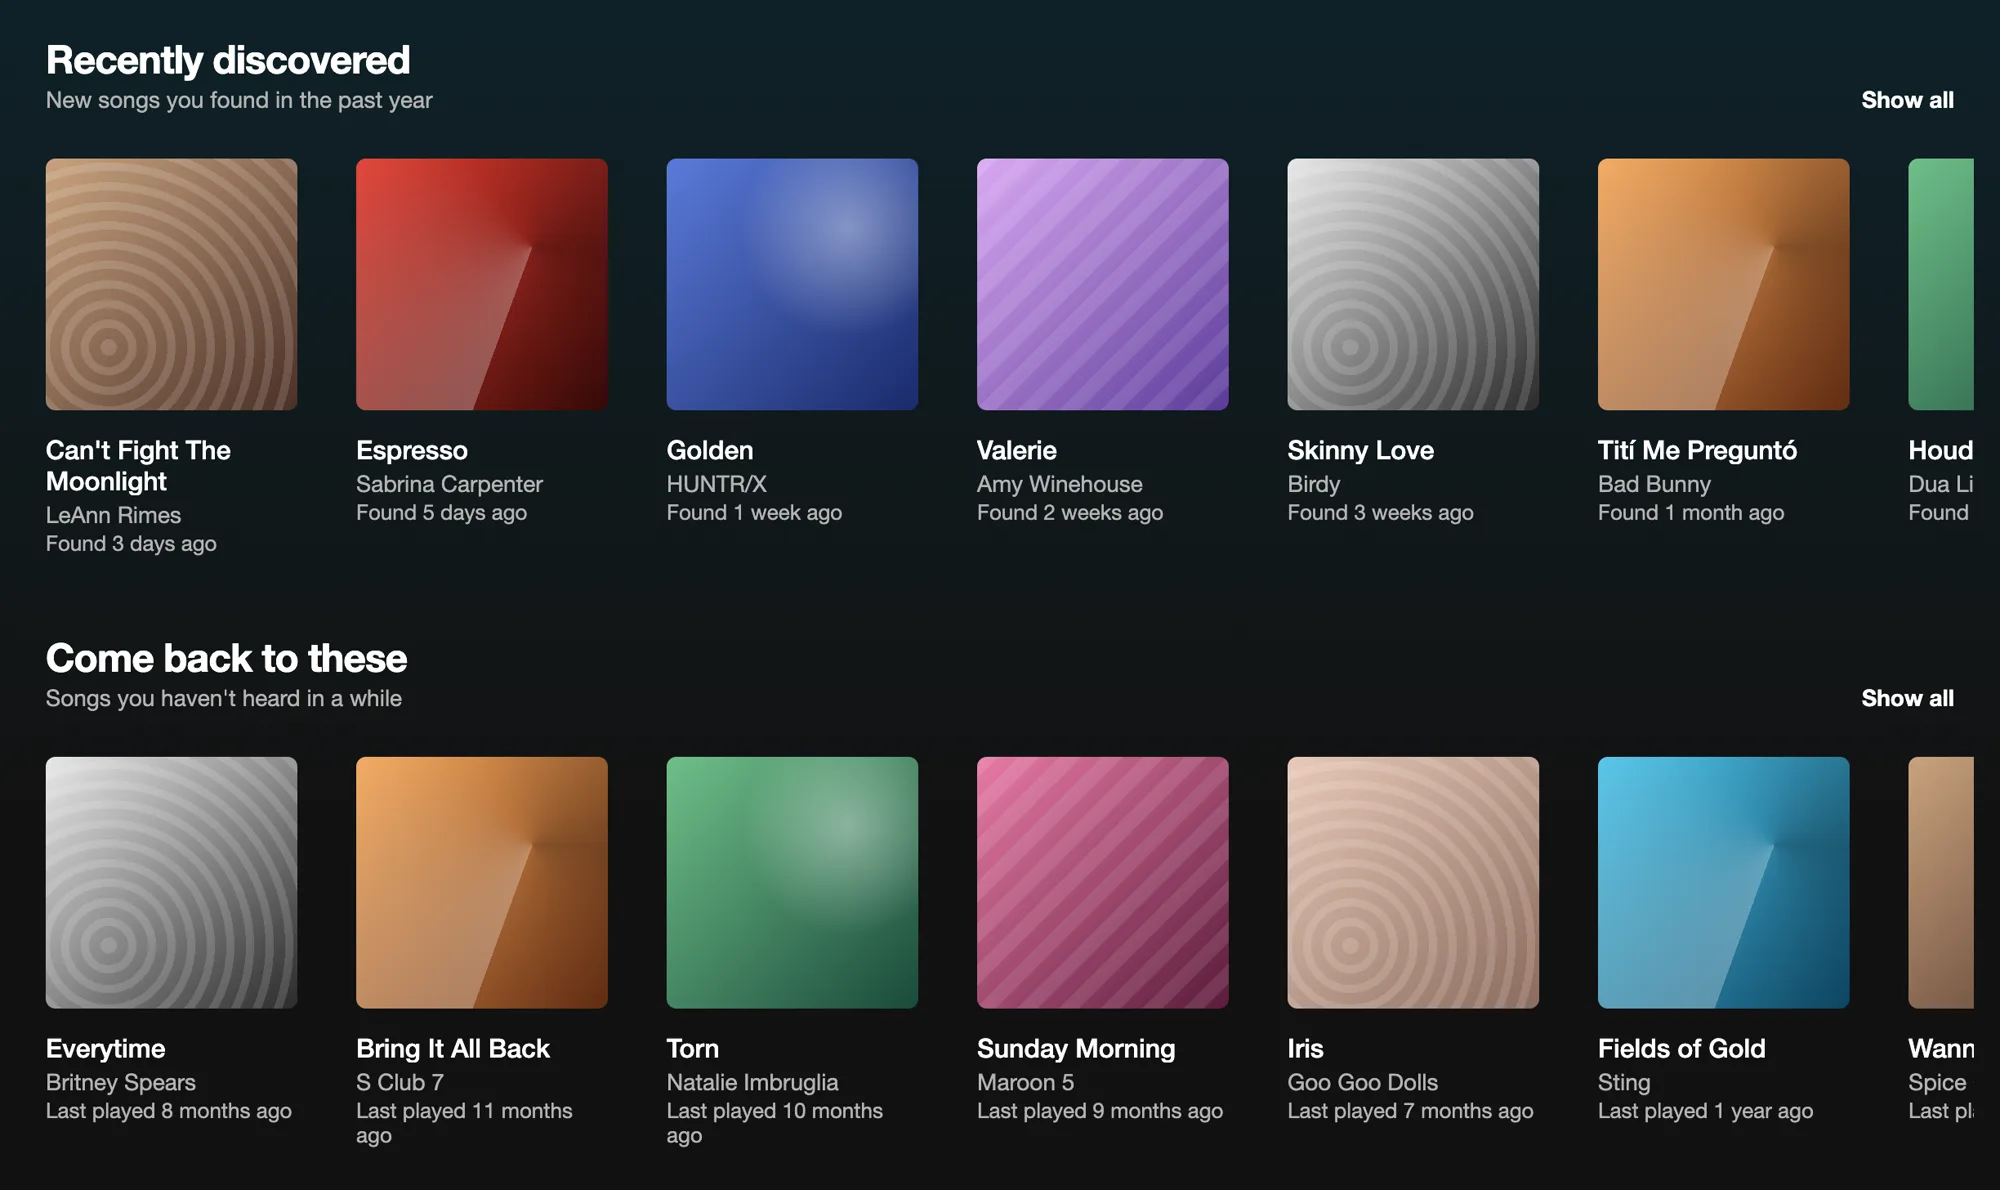
Task: Select artist name Britney Spears
Action: (x=120, y=1082)
